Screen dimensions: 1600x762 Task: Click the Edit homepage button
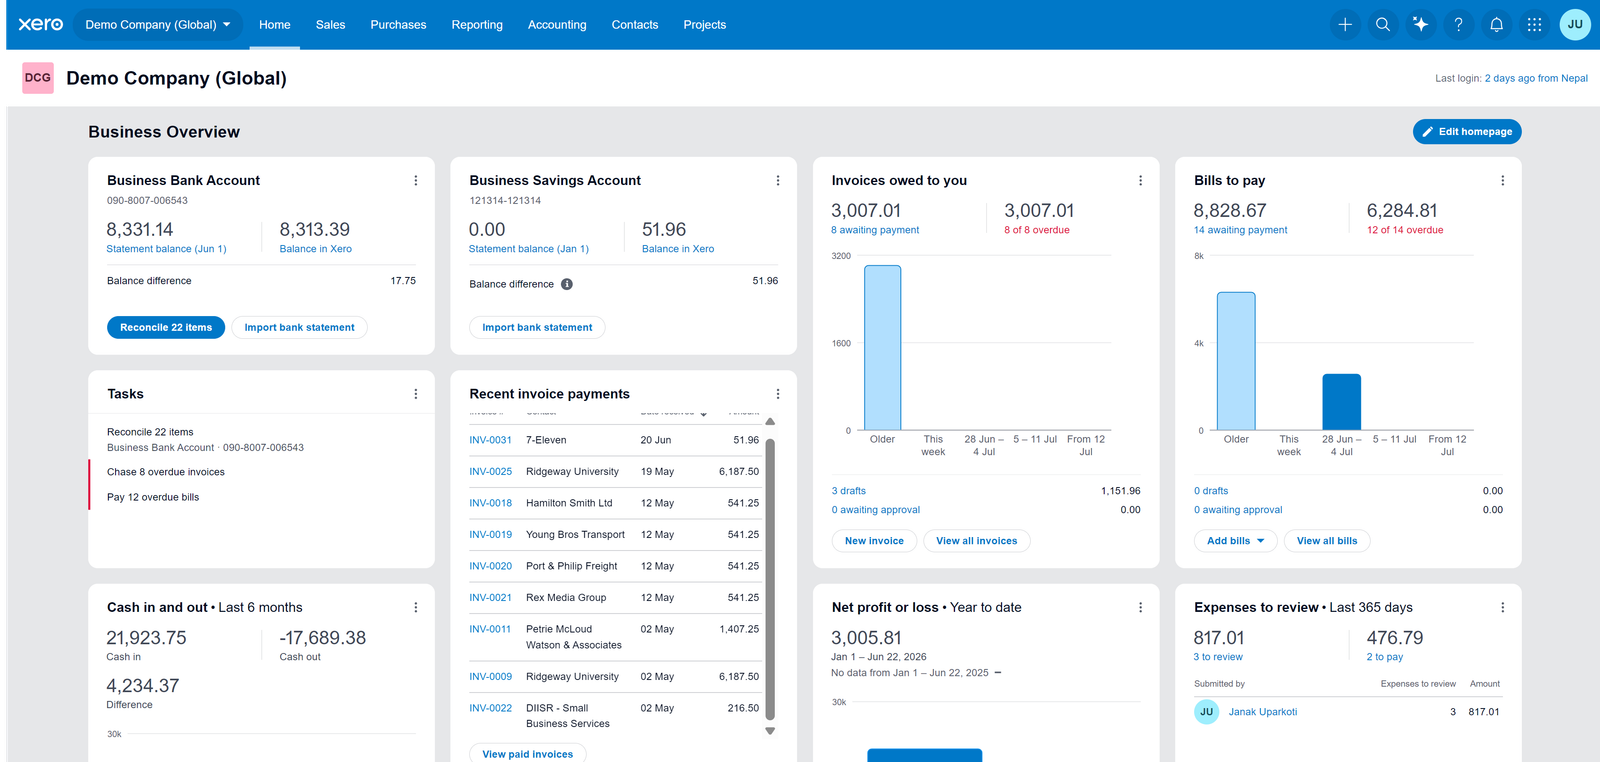1467,132
